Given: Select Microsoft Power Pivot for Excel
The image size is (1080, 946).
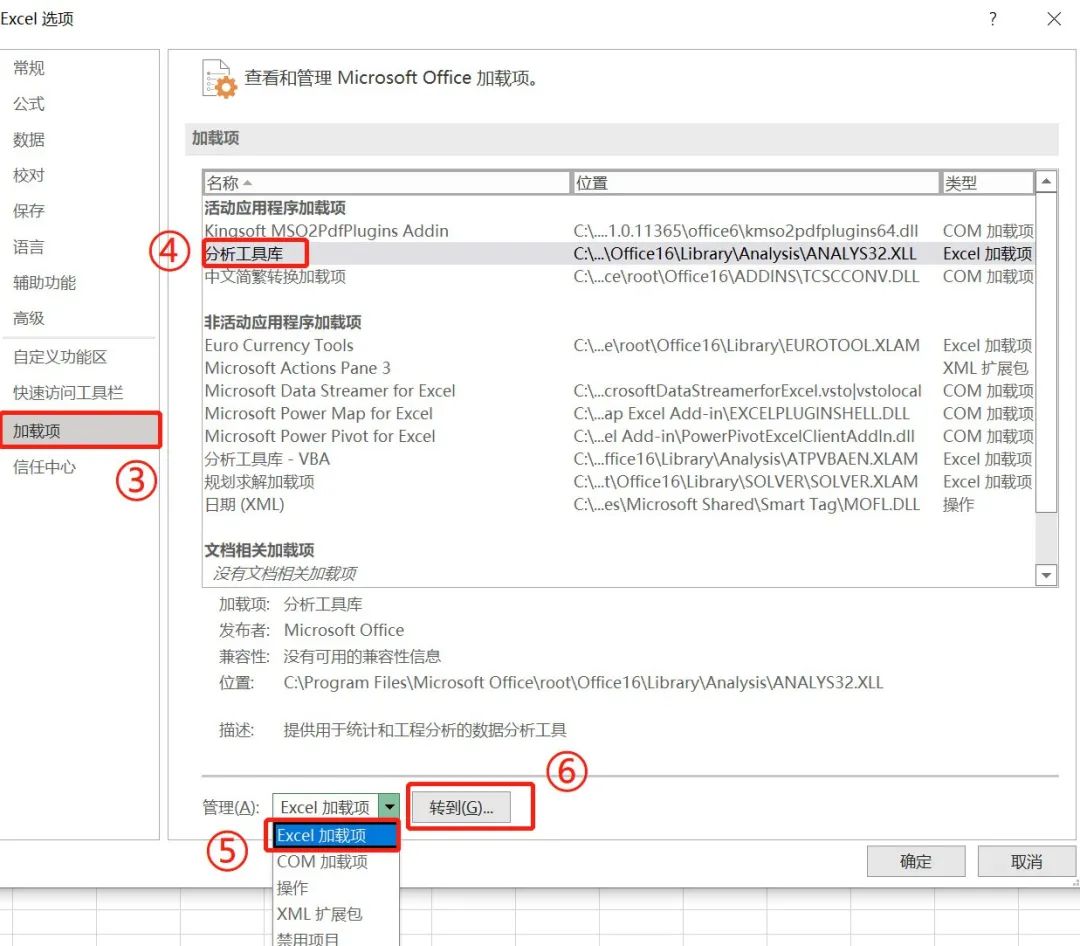Looking at the screenshot, I should tap(619, 436).
